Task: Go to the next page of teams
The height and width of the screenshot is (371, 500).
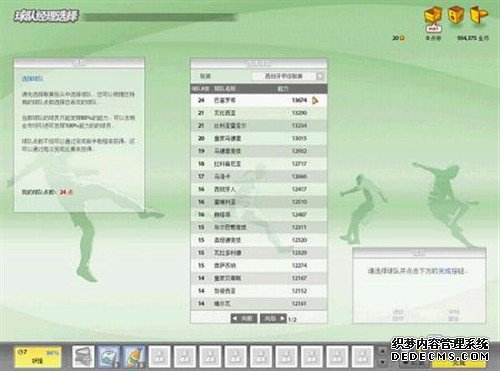Action: pos(273,319)
